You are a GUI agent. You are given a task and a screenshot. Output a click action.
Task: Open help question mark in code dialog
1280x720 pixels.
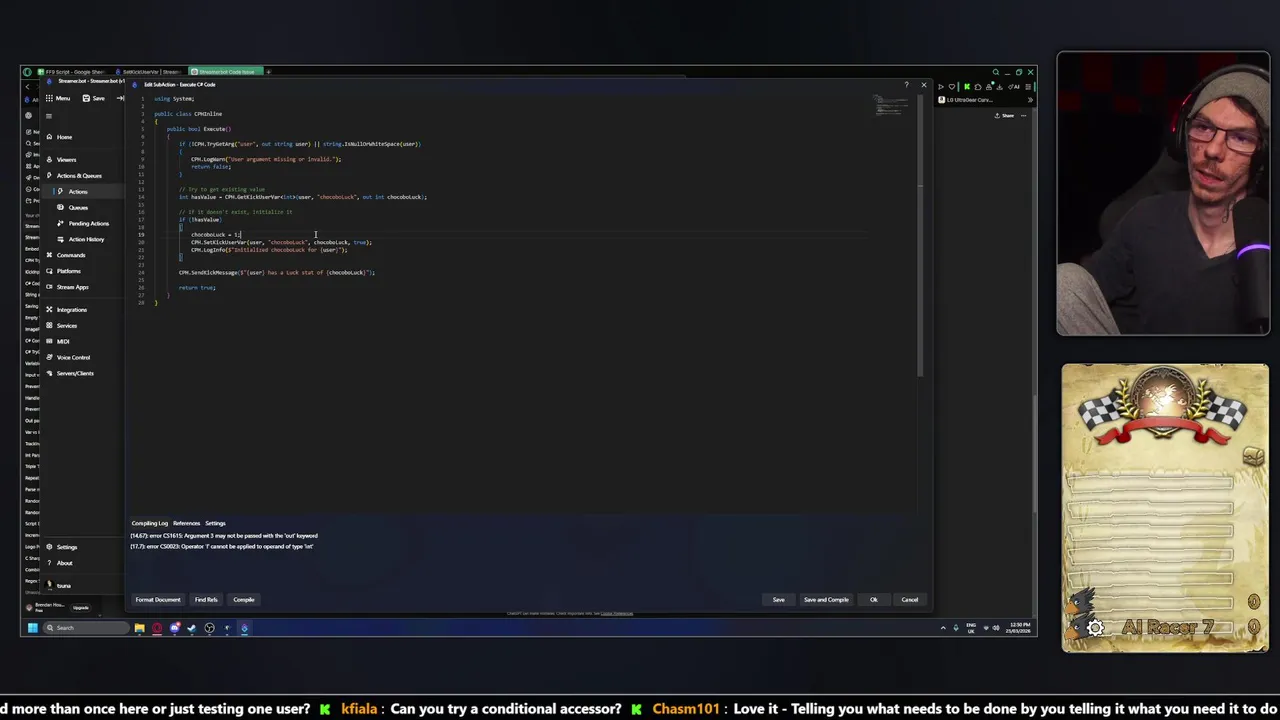[x=907, y=85]
